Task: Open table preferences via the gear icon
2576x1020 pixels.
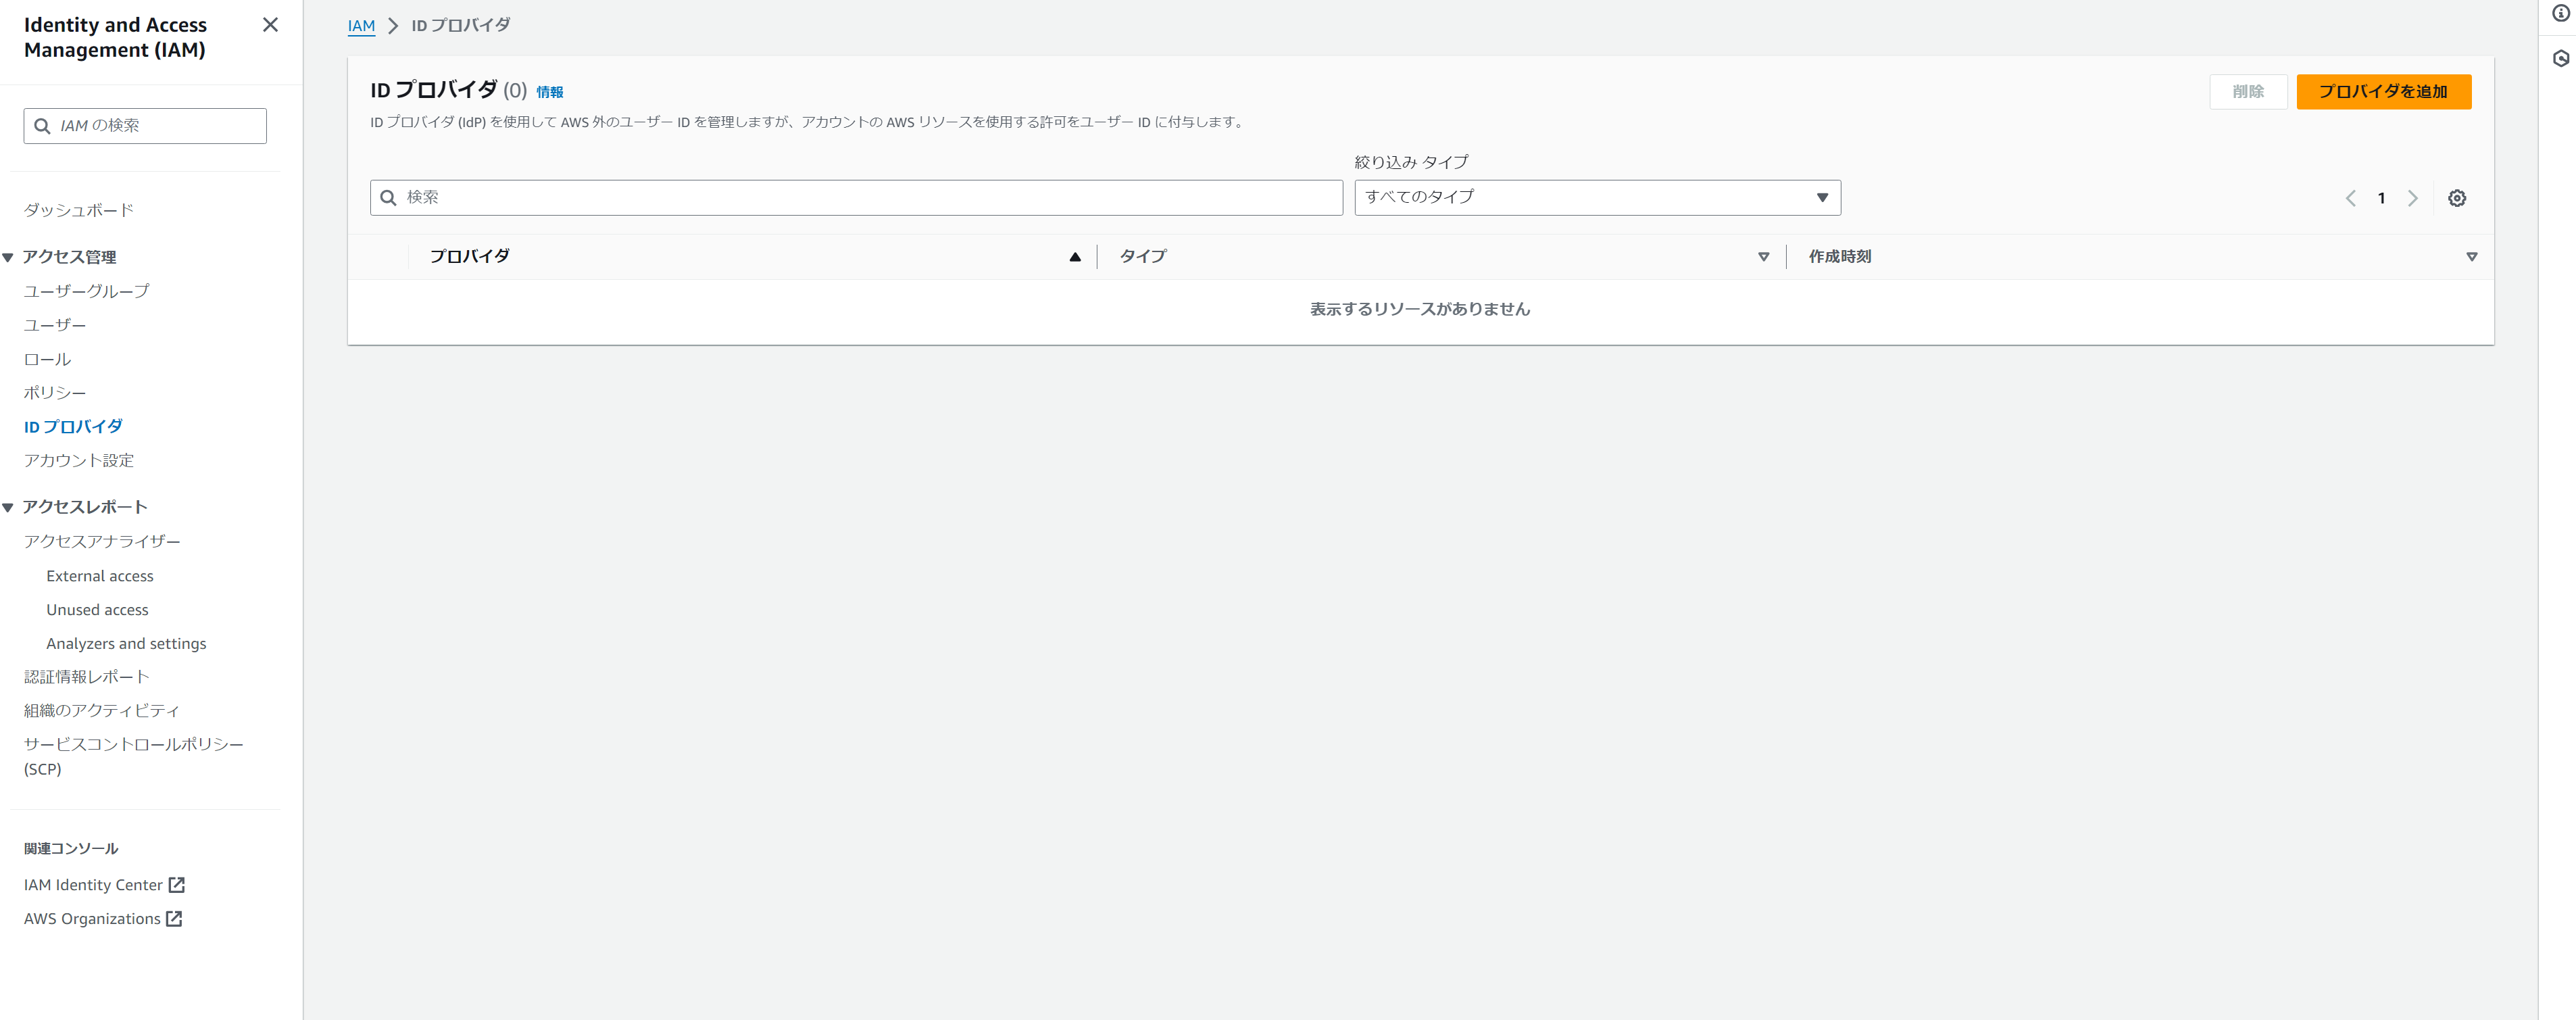Action: 2458,197
